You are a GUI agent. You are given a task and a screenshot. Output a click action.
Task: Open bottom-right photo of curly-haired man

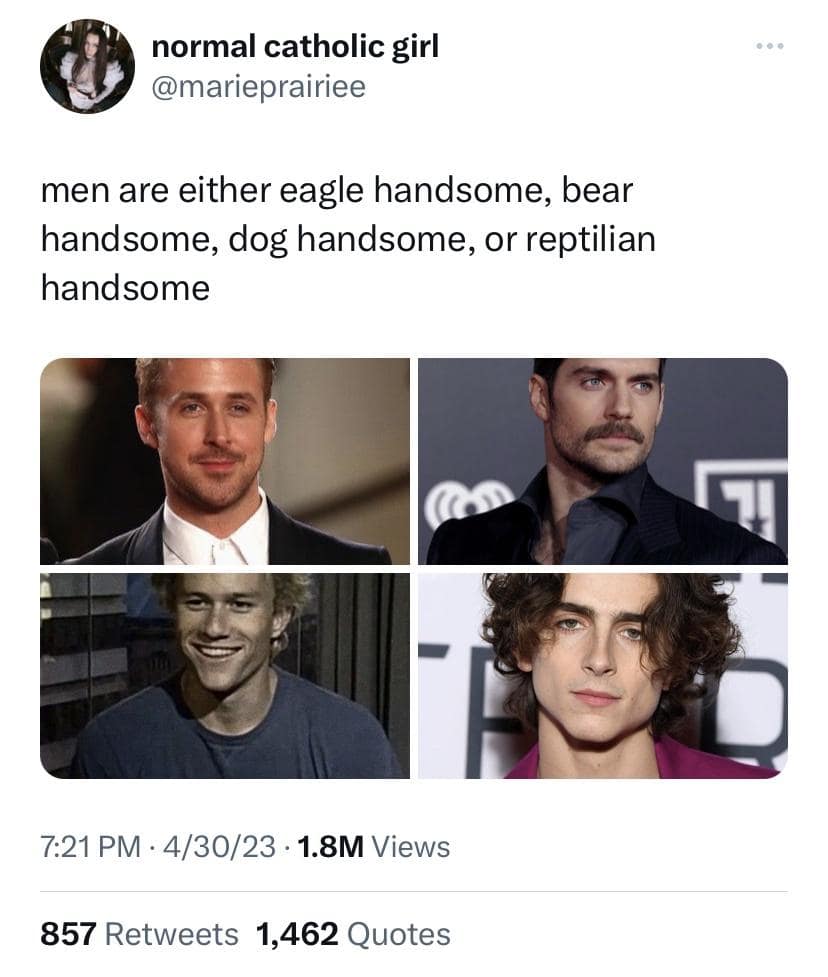pyautogui.click(x=602, y=676)
